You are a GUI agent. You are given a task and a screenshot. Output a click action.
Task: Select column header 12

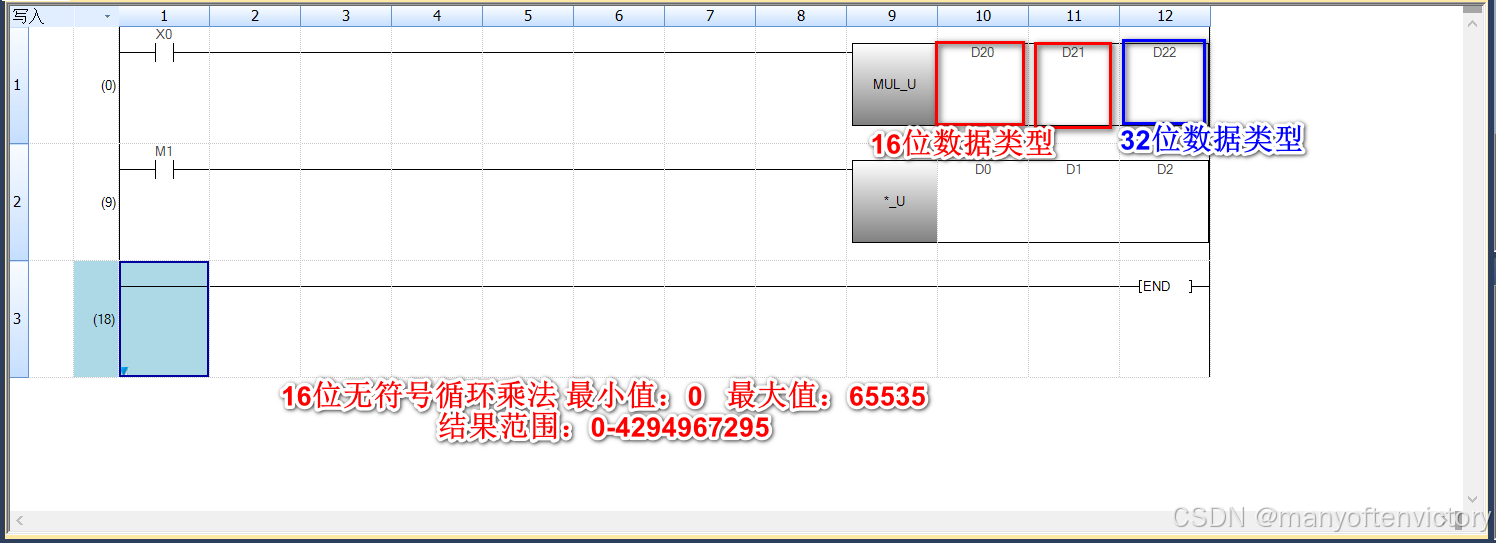(1165, 16)
